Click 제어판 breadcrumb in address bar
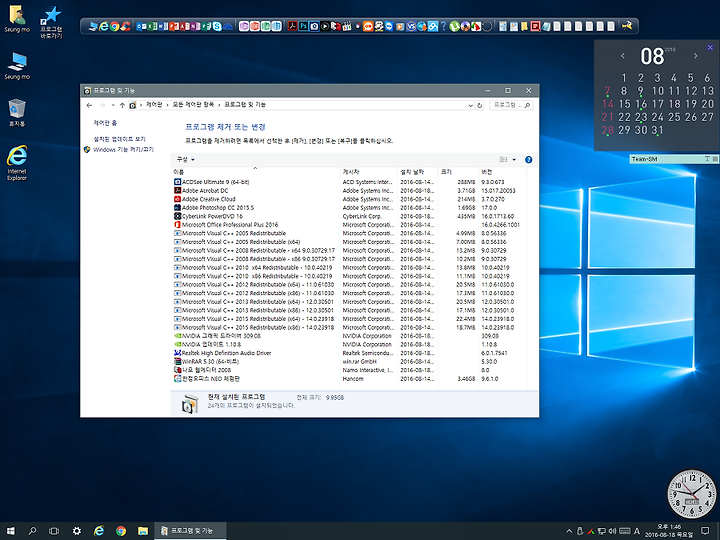This screenshot has height=540, width=720. [x=154, y=105]
